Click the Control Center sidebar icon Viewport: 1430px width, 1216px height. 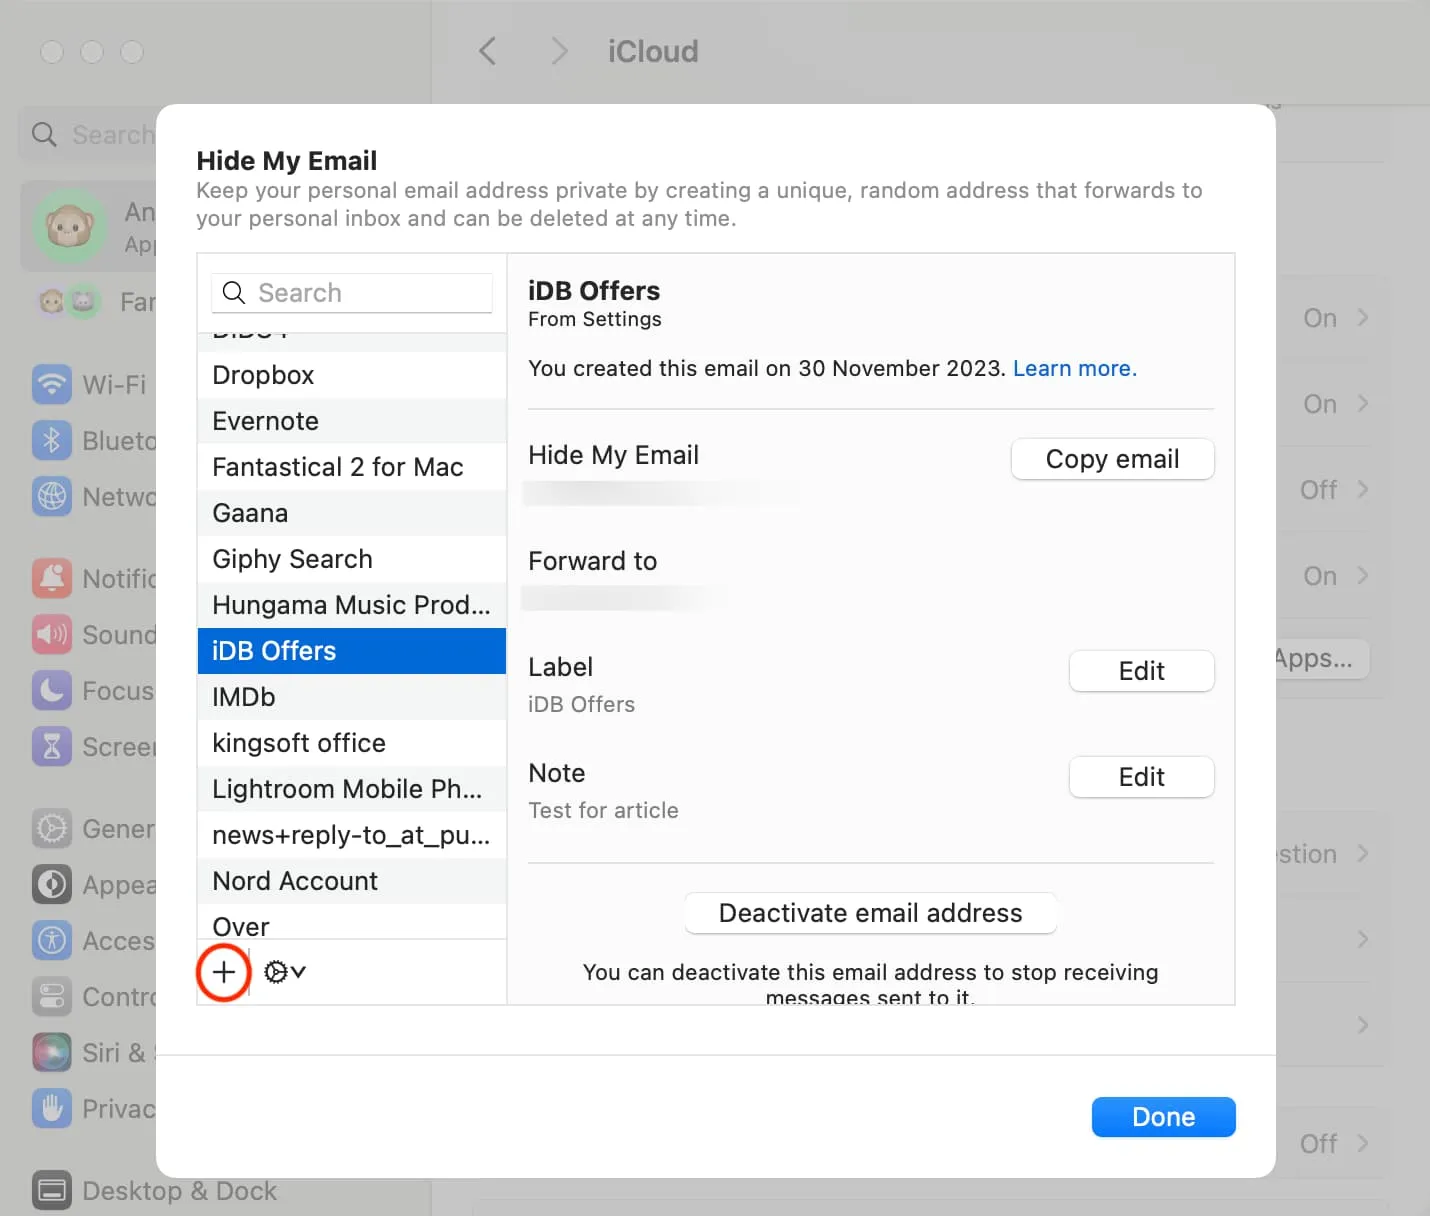[x=52, y=996]
